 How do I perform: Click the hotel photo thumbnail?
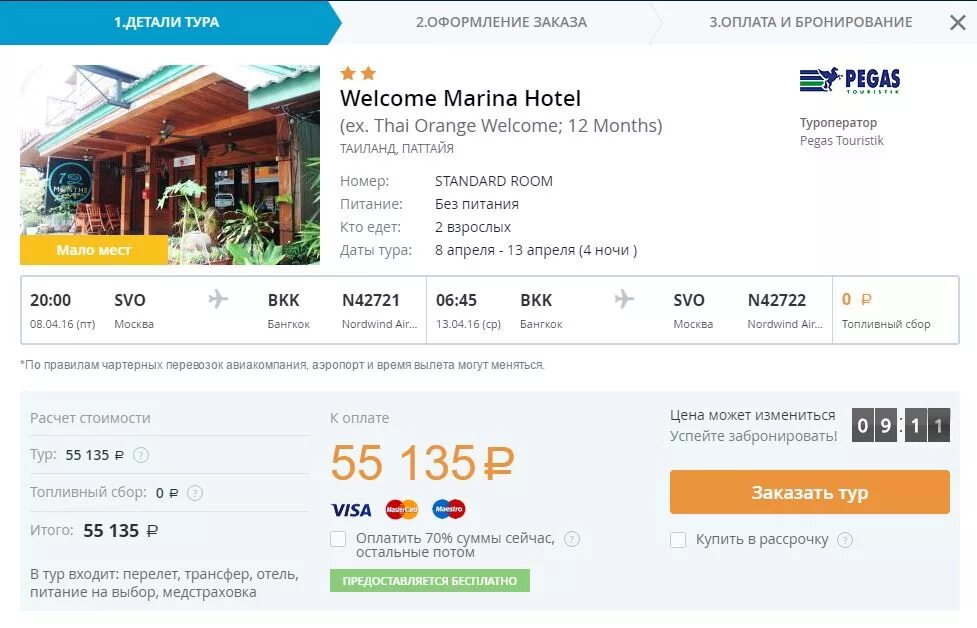(170, 165)
